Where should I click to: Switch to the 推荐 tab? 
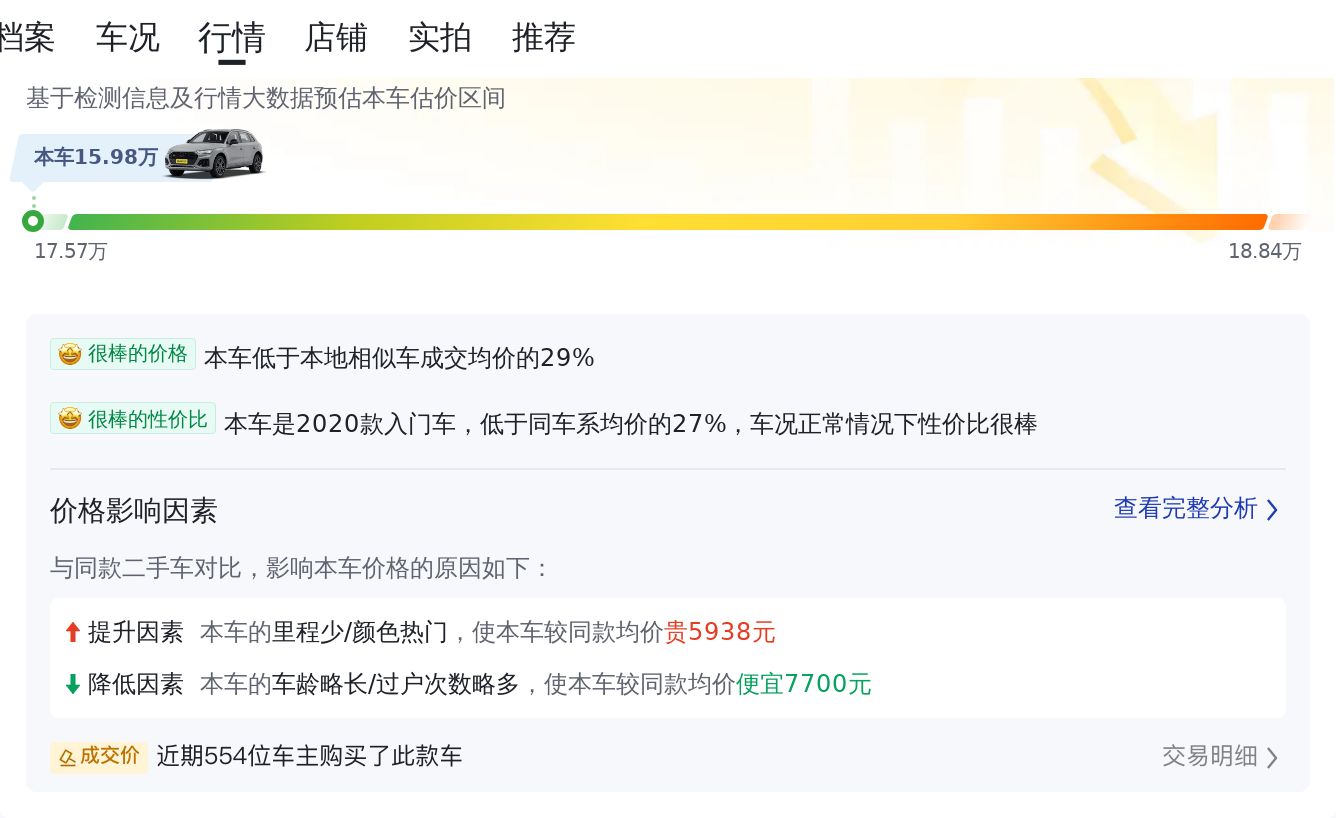[x=544, y=38]
